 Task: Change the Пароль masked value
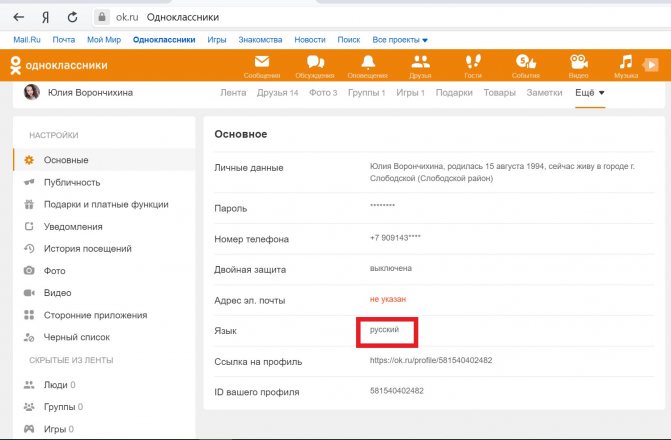point(382,206)
